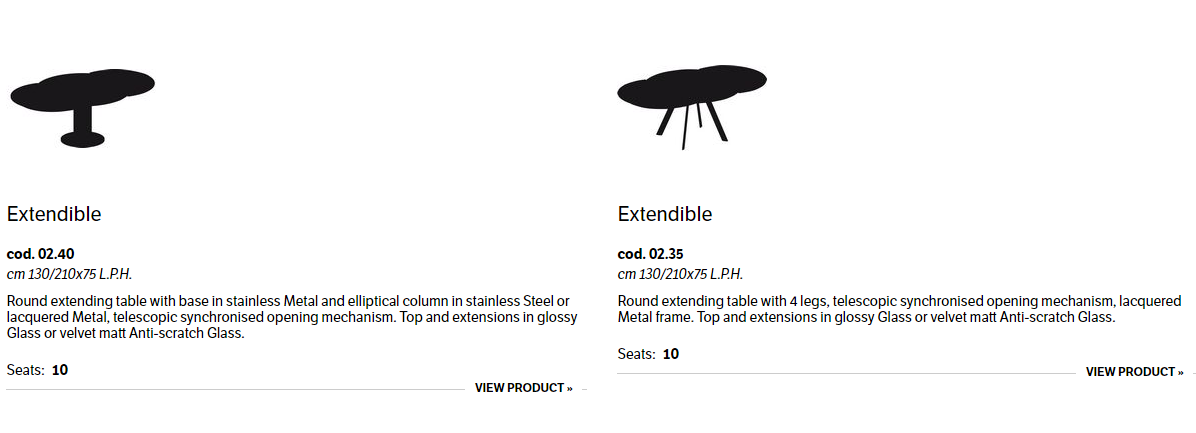Click the description mentioning 4 legs

[x=899, y=309]
